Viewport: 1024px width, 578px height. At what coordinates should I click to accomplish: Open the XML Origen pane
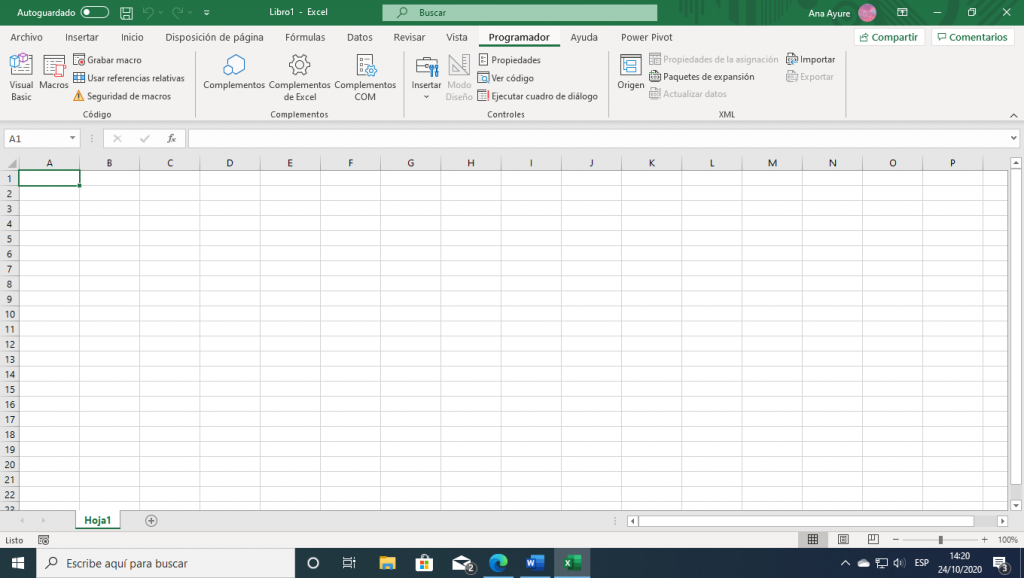pyautogui.click(x=631, y=73)
